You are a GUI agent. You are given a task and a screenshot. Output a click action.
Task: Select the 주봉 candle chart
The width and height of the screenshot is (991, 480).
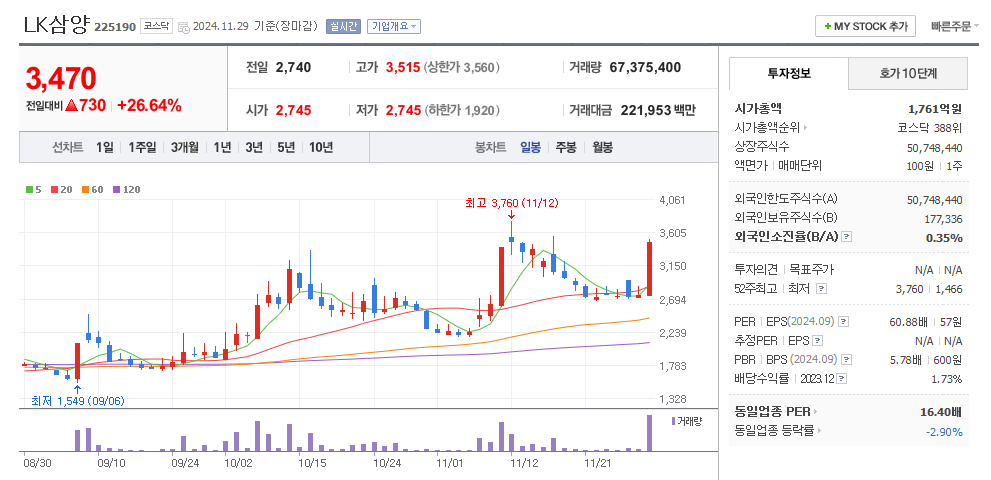pos(566,147)
